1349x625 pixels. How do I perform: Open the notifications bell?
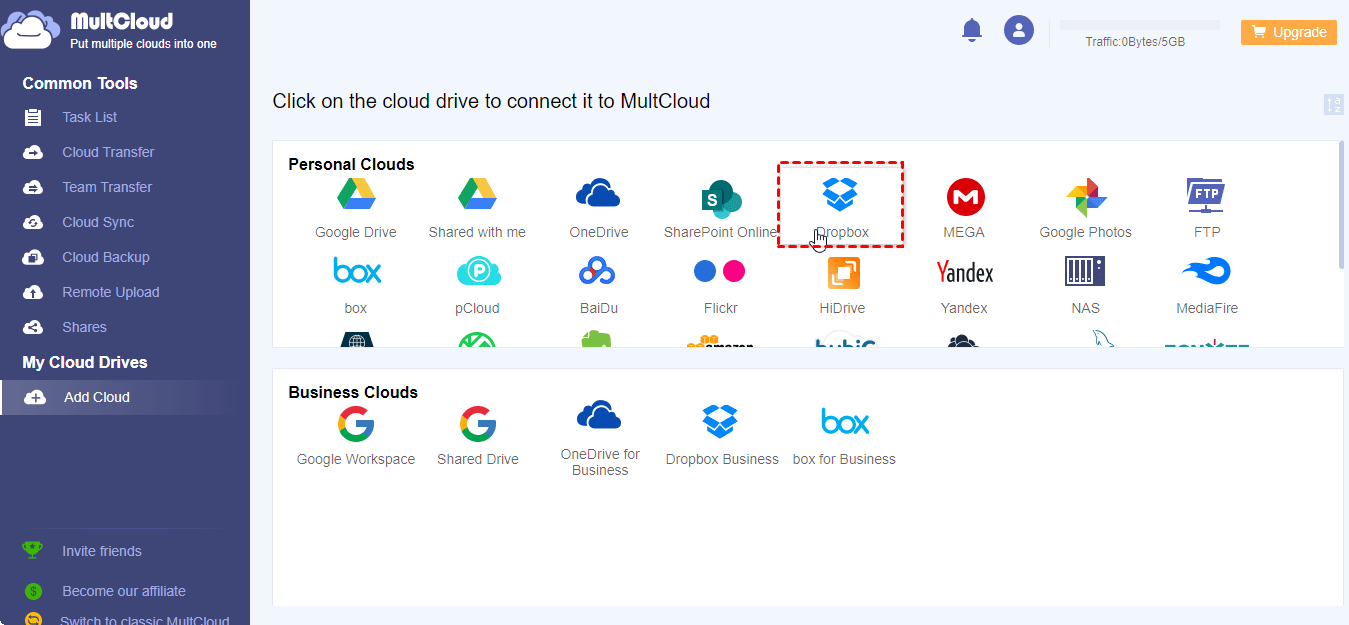click(972, 30)
